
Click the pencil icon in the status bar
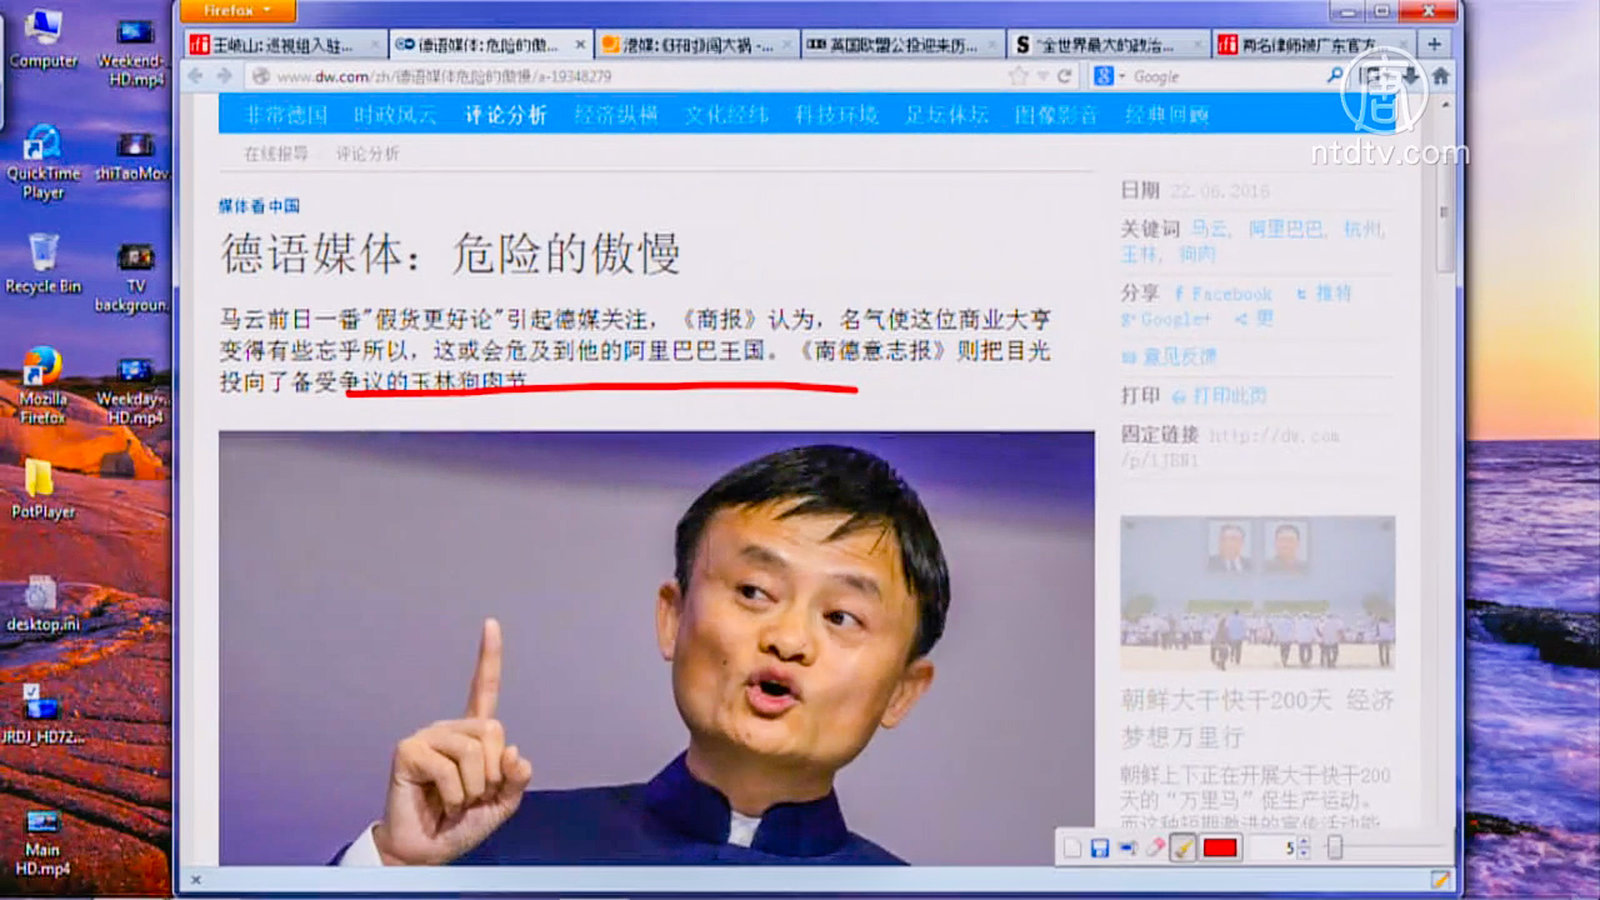point(1440,879)
